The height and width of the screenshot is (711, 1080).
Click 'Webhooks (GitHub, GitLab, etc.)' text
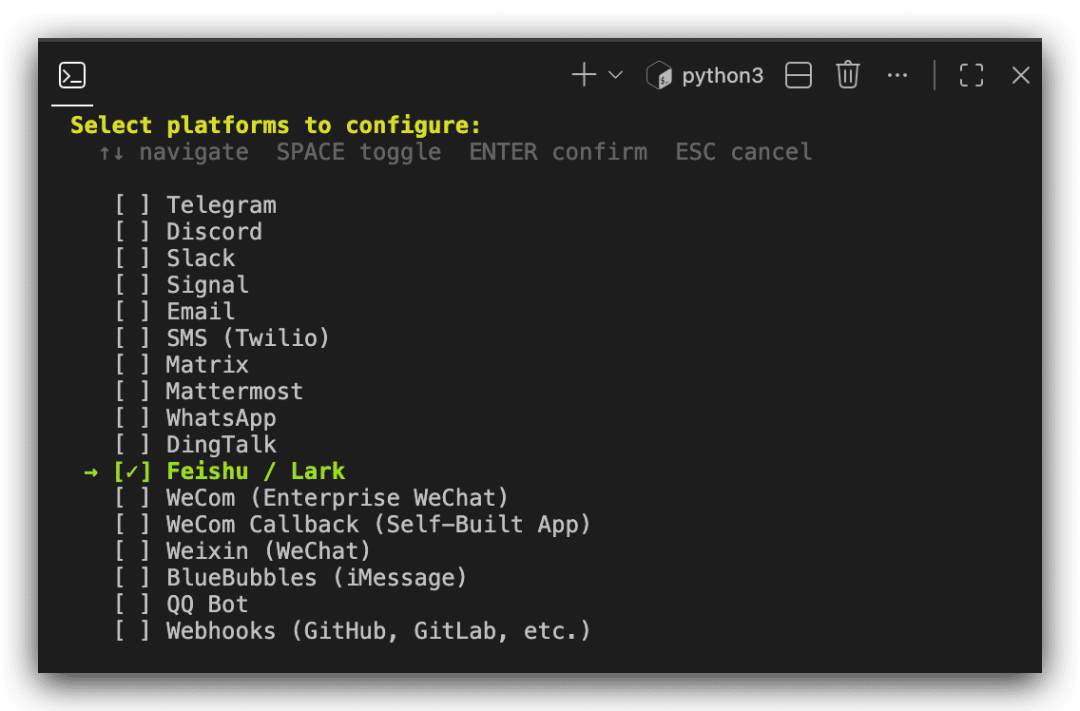379,631
